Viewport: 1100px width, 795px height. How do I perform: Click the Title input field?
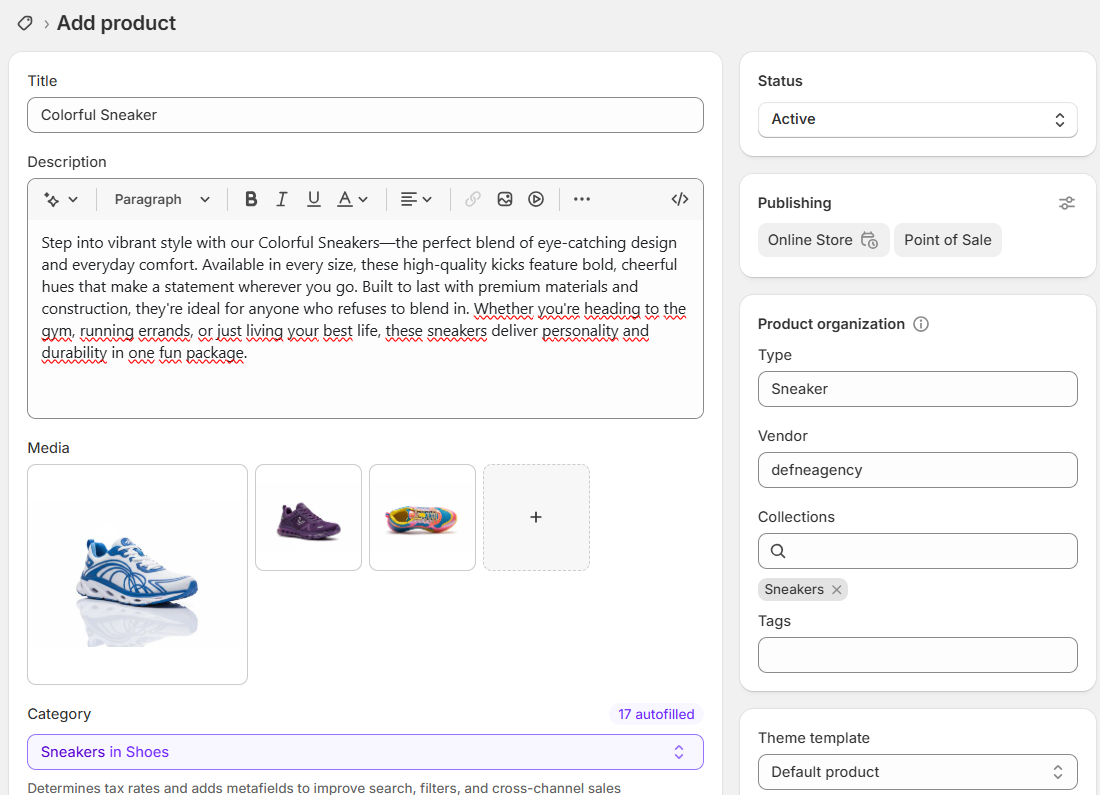click(365, 115)
